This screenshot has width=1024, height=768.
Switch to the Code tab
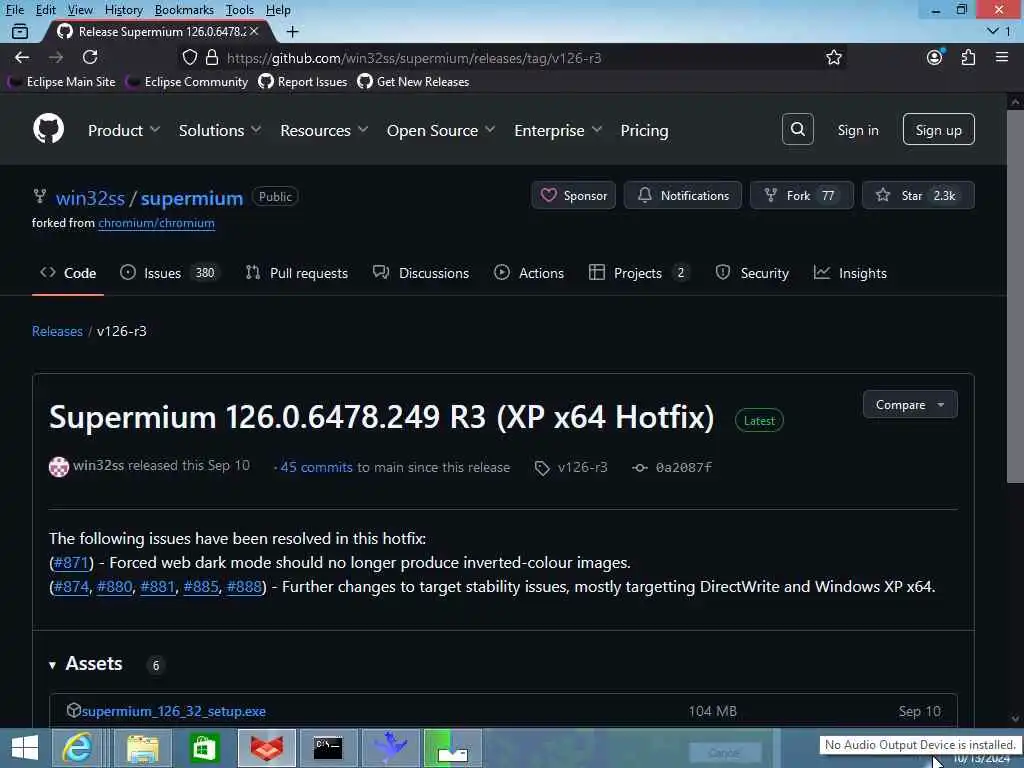[x=68, y=273]
